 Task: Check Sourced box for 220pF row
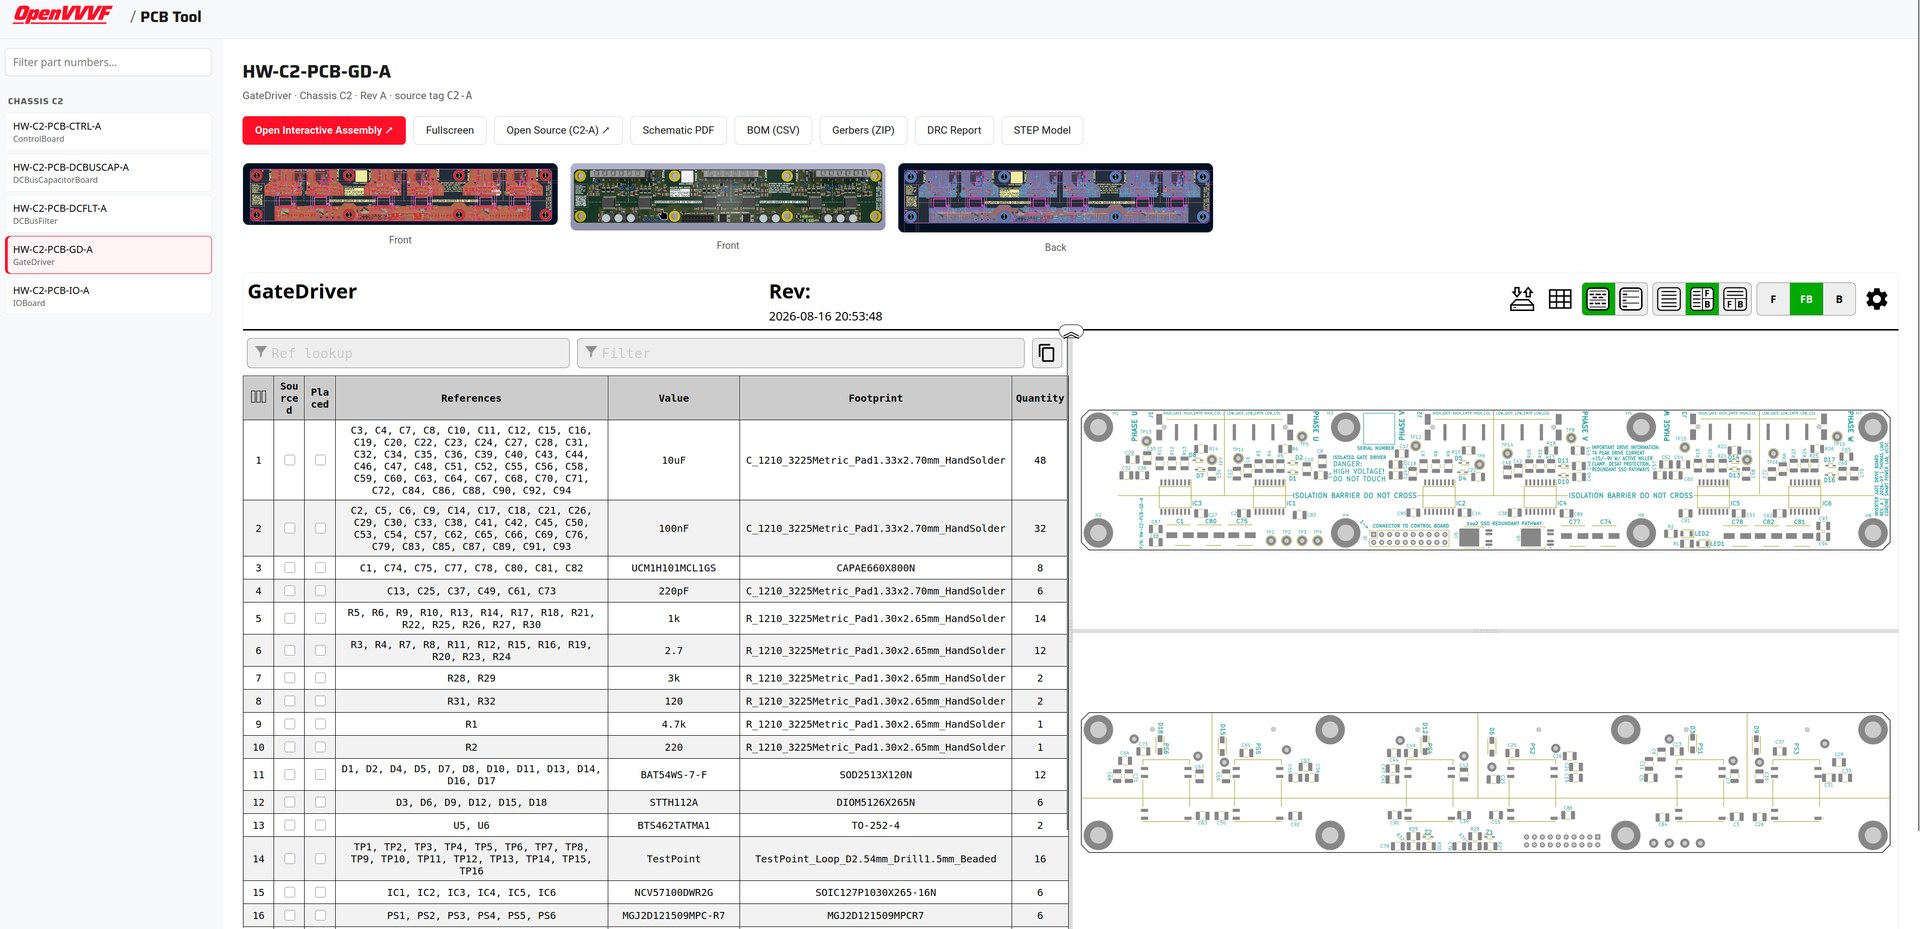point(290,591)
